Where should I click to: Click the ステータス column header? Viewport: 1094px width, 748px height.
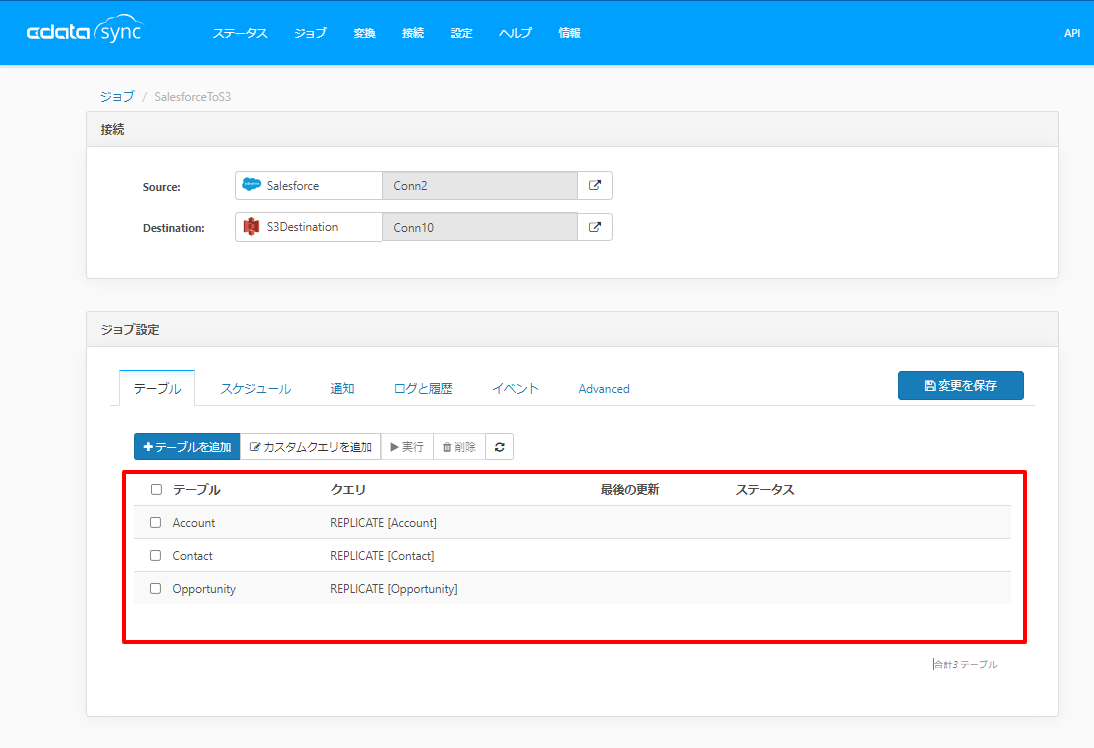click(x=765, y=490)
